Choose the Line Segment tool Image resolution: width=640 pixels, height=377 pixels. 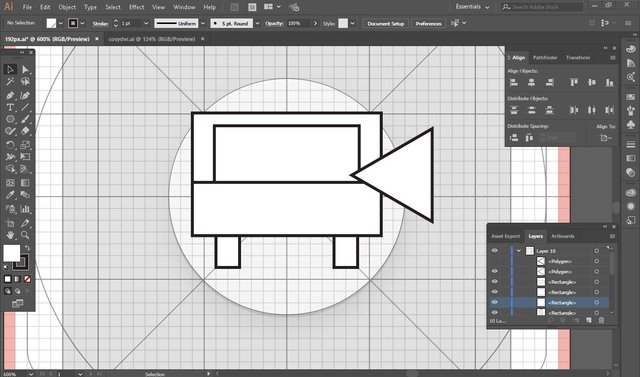pos(25,108)
